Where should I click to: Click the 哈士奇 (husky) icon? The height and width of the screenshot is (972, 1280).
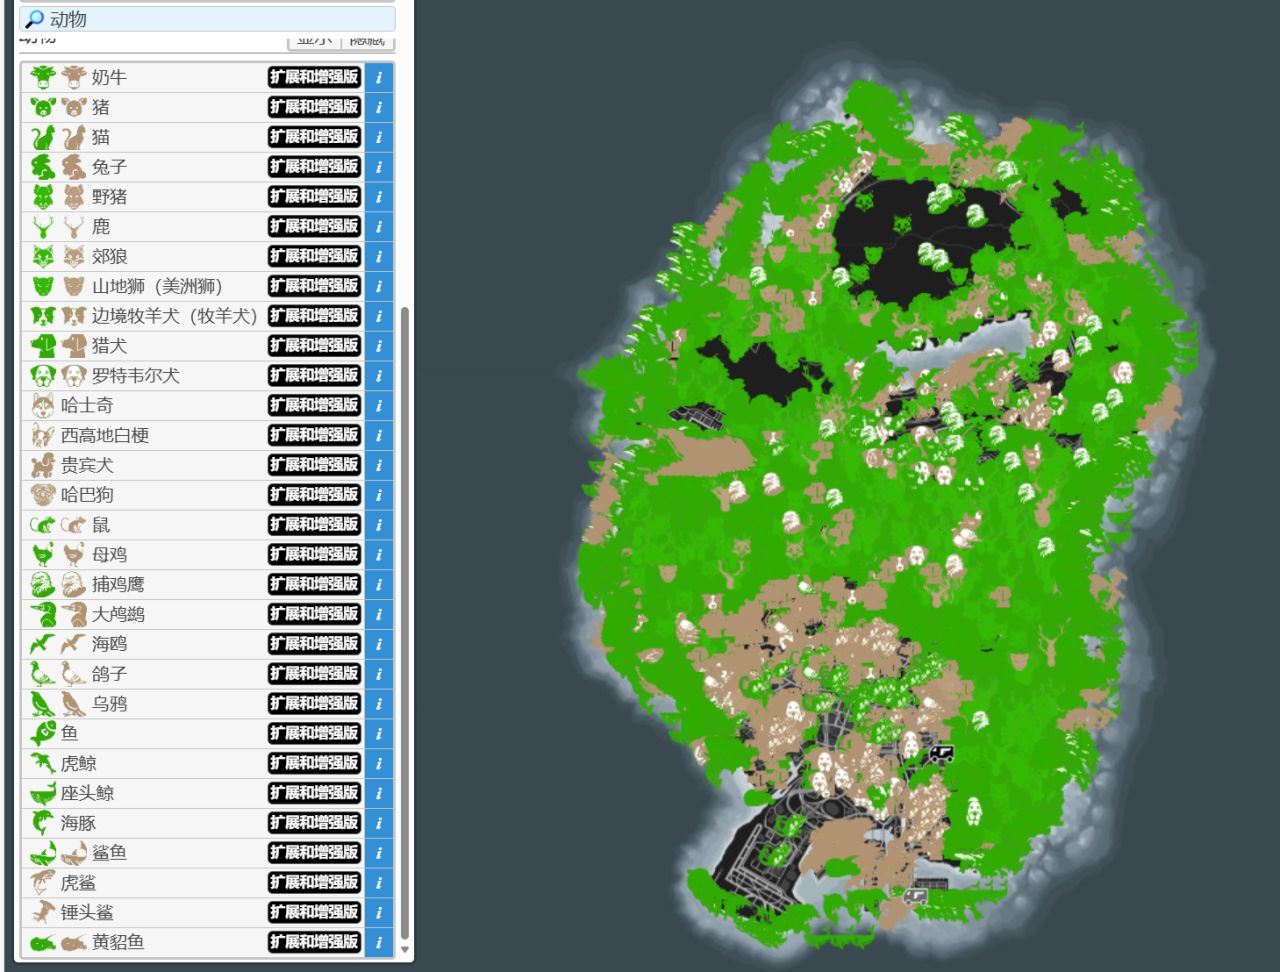[42, 406]
